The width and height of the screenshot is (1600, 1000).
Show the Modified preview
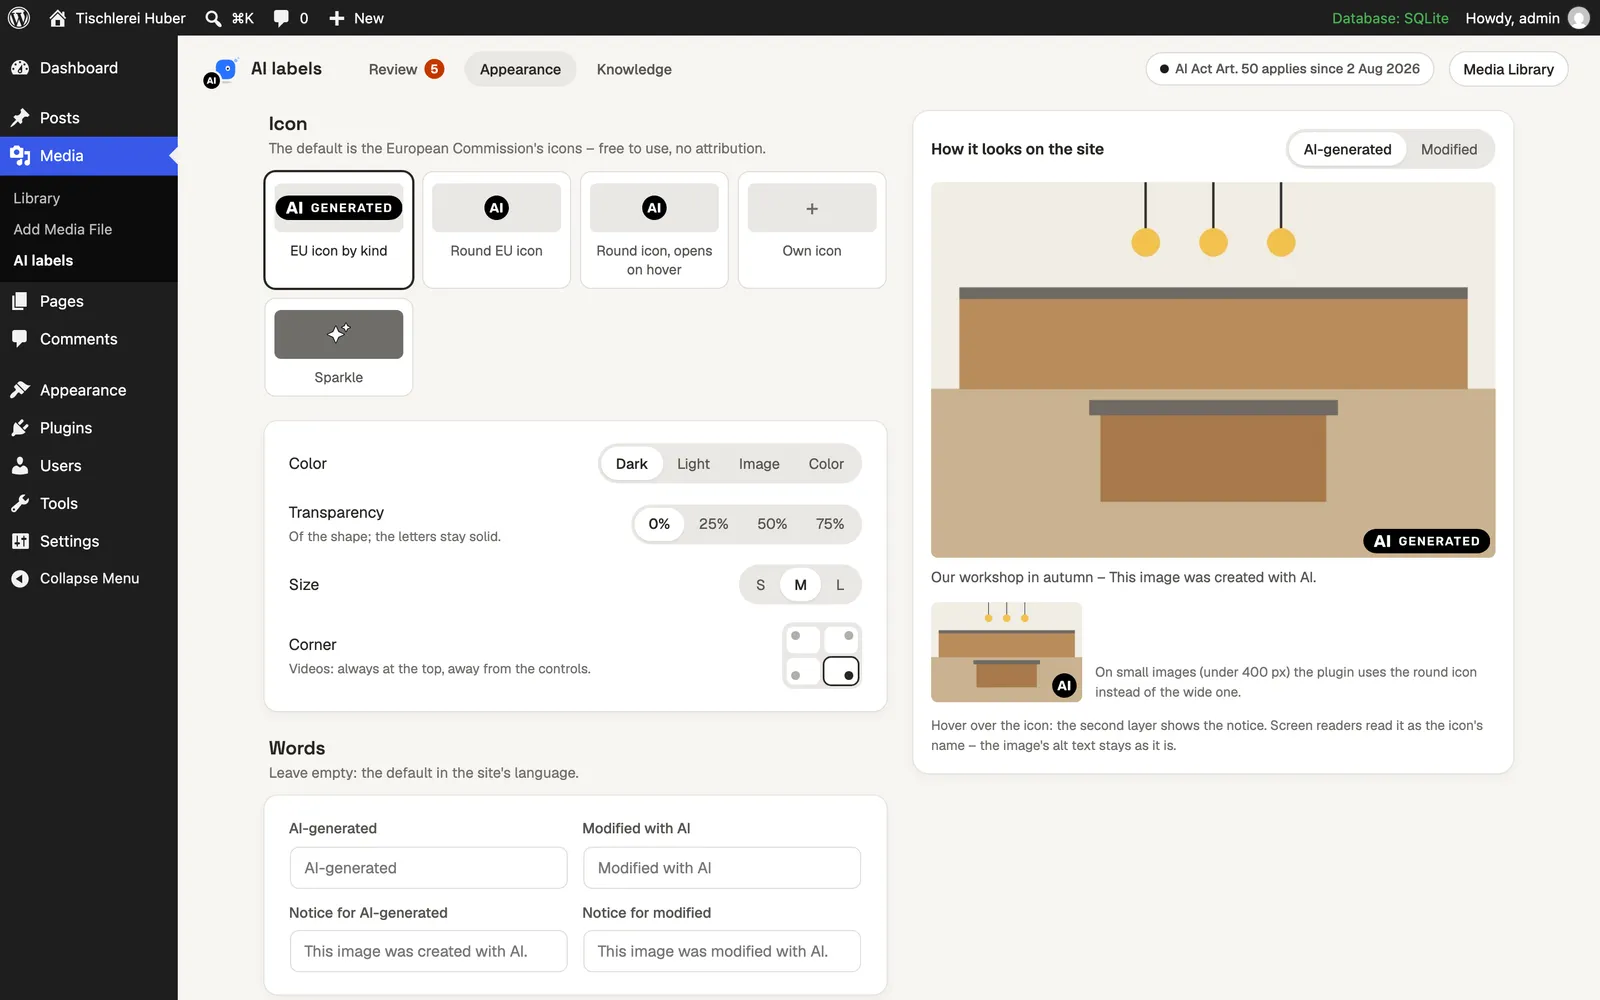[x=1449, y=149]
